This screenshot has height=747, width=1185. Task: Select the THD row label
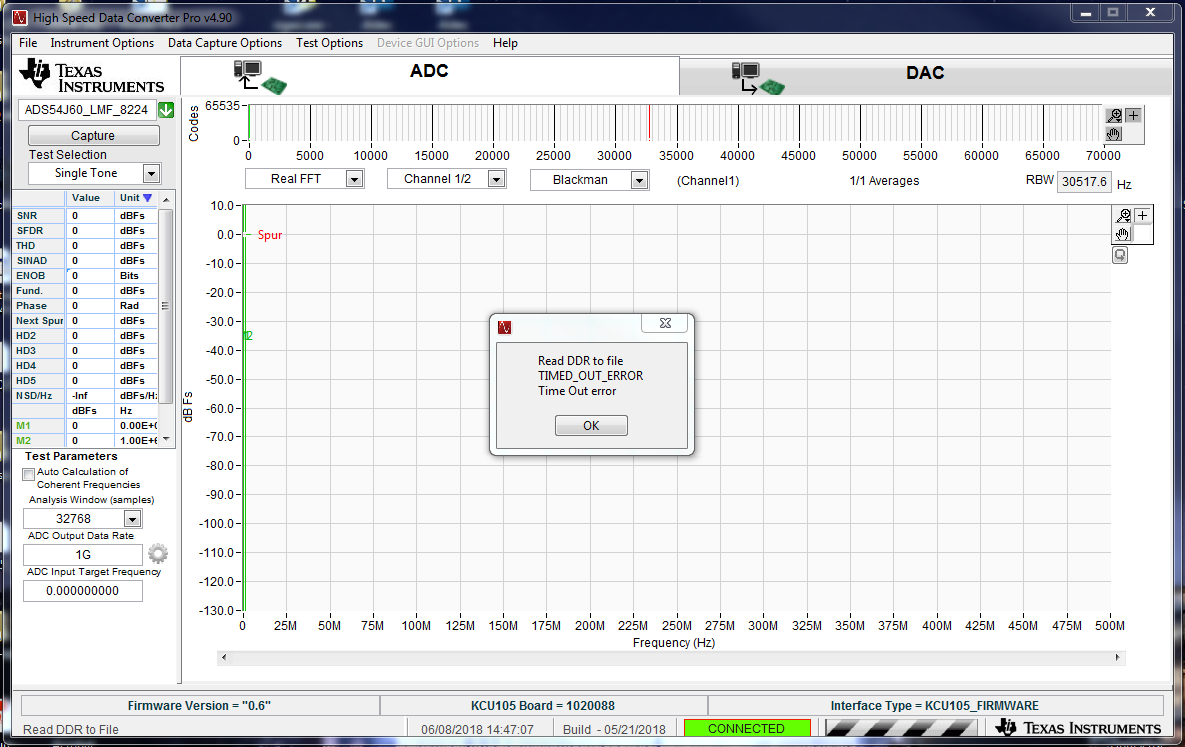(x=26, y=246)
